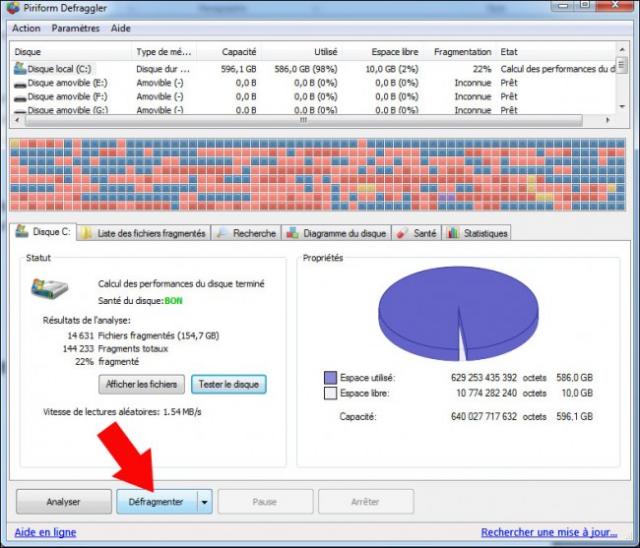Open the Défragmenter dropdown arrow
This screenshot has width=640, height=548.
click(x=205, y=502)
